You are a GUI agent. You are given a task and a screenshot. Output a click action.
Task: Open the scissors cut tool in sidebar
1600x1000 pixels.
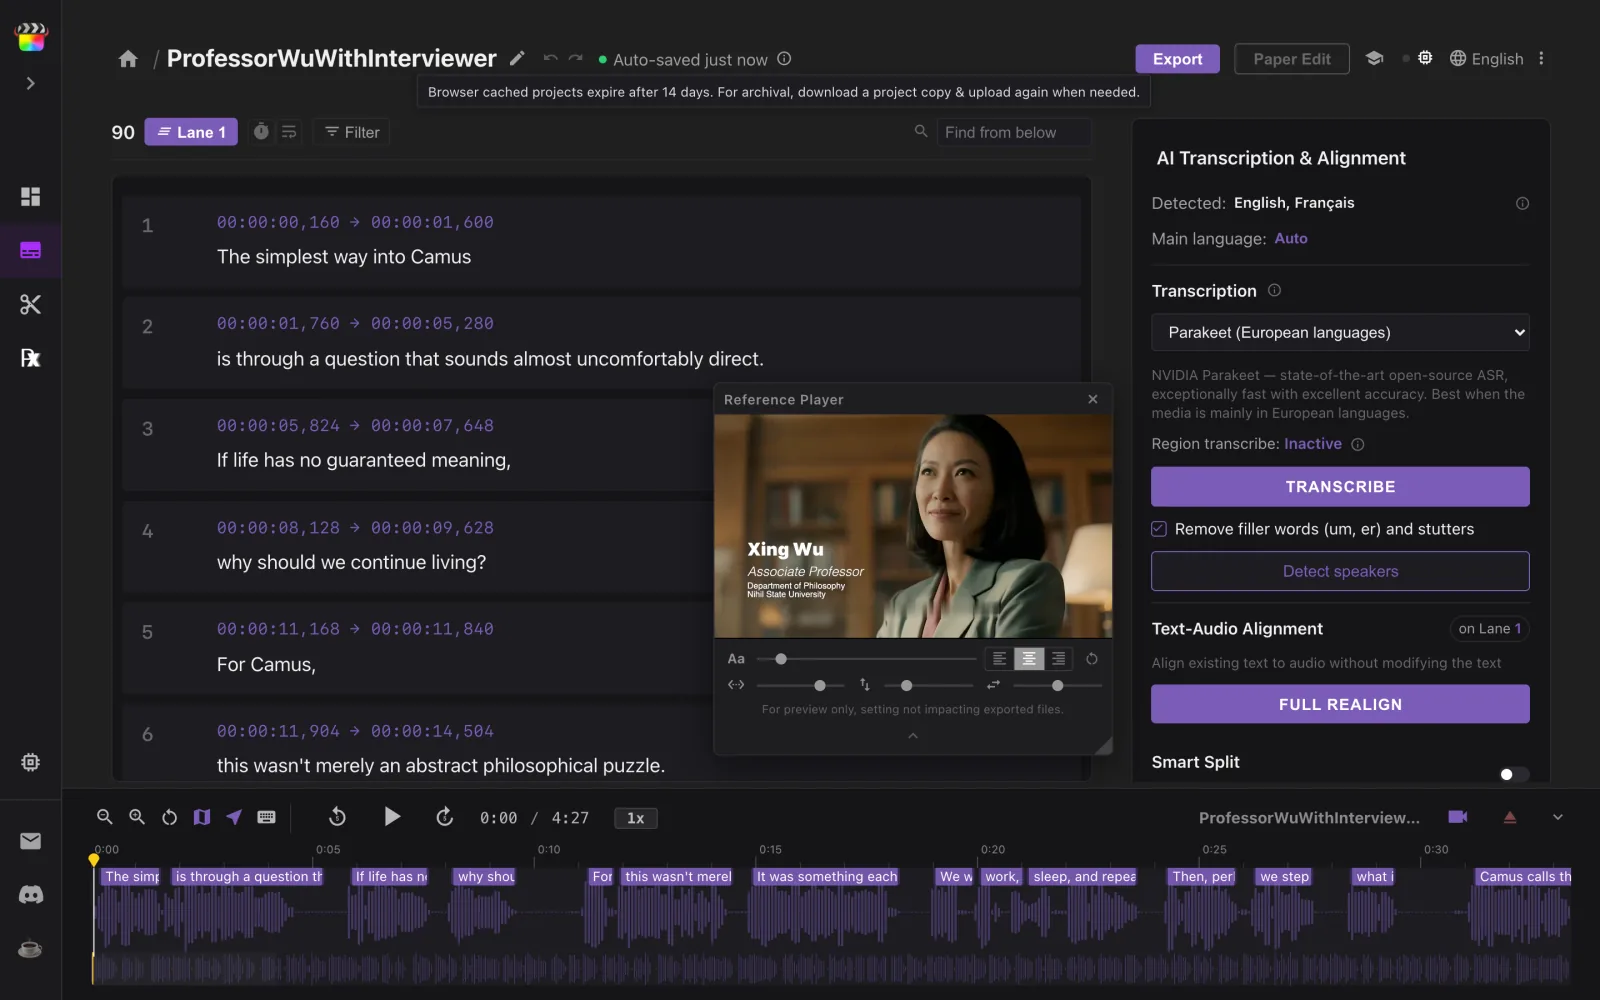30,304
